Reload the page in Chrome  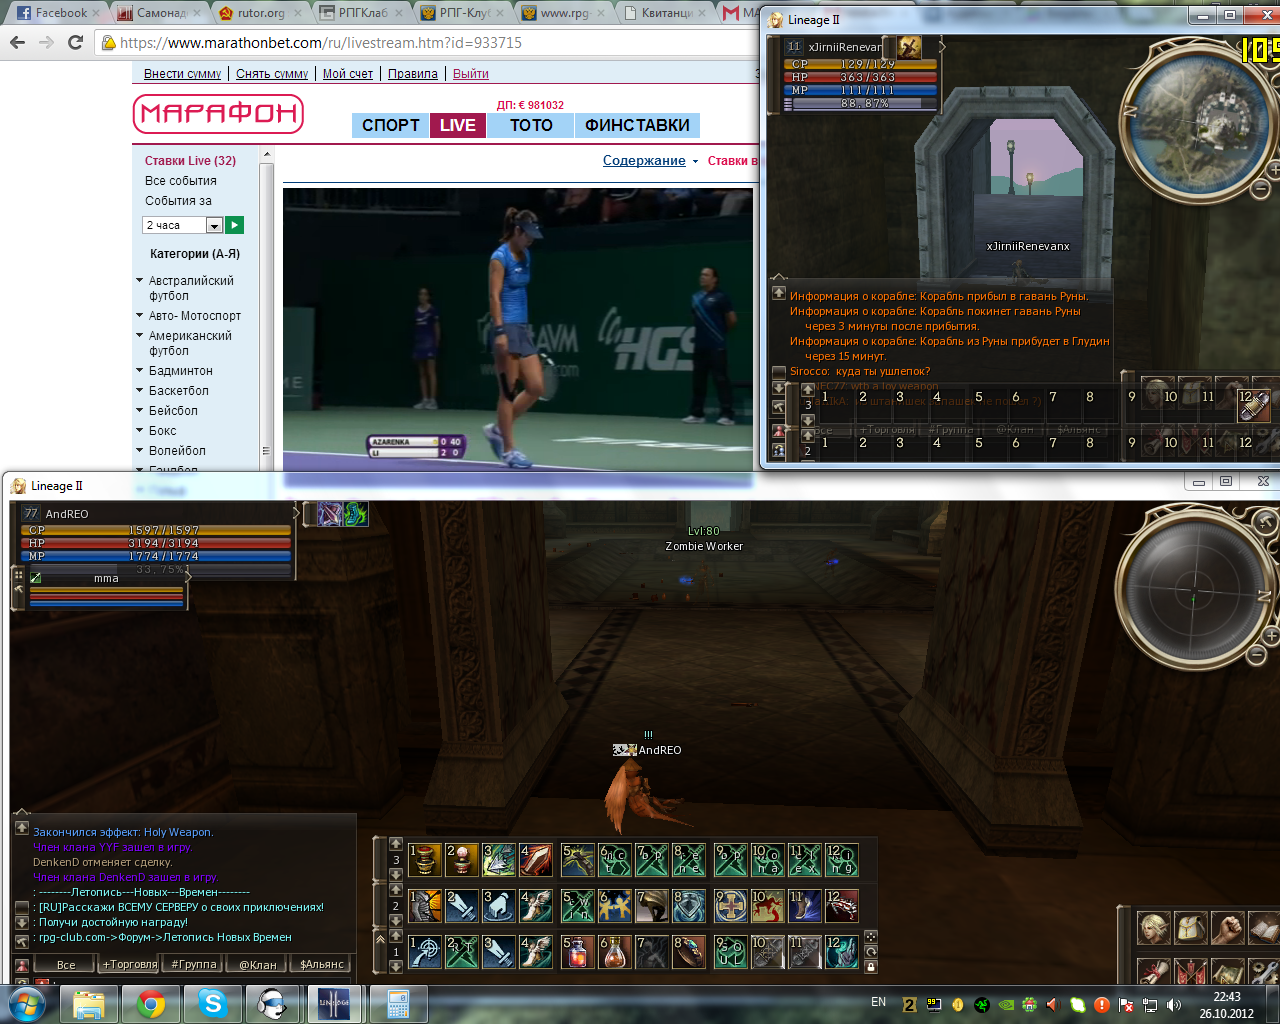tap(75, 42)
